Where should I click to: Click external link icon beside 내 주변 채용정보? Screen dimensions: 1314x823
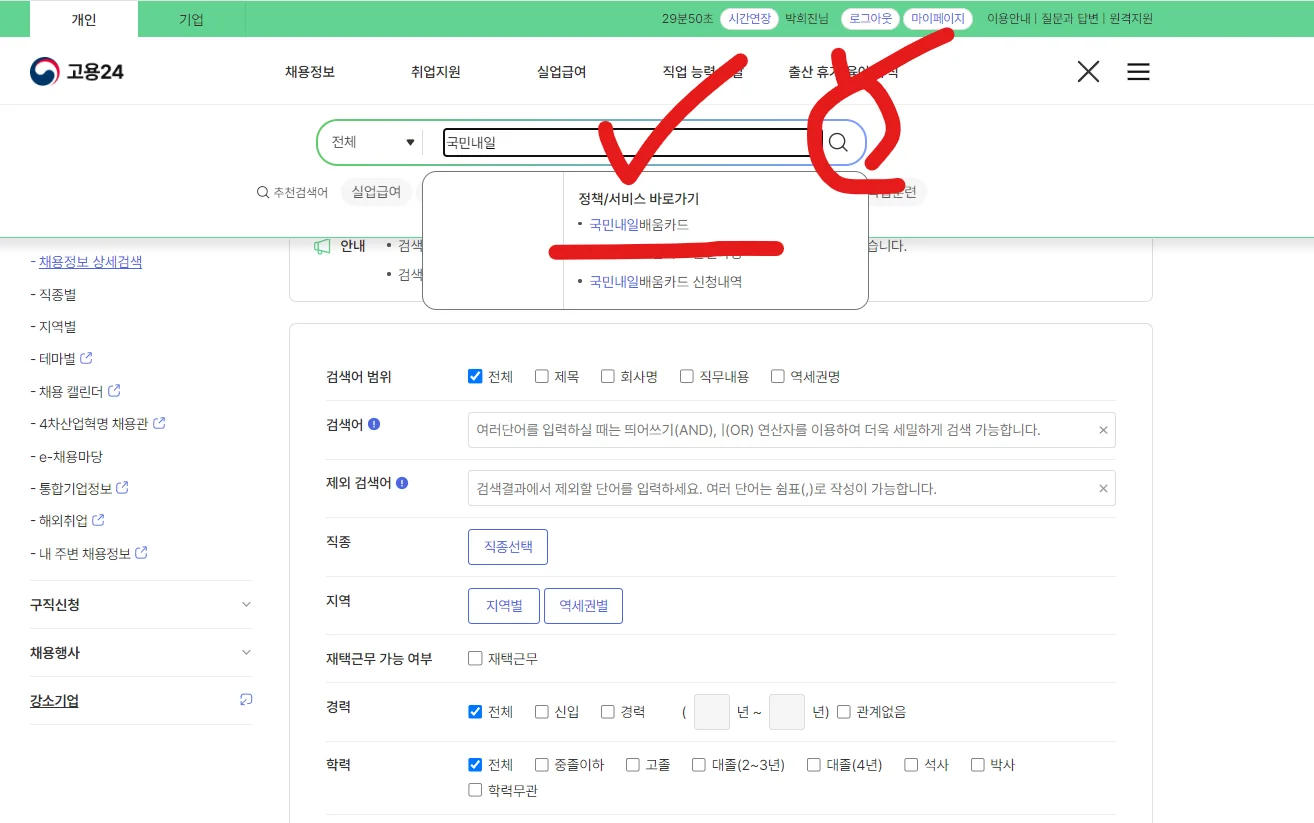pos(141,552)
